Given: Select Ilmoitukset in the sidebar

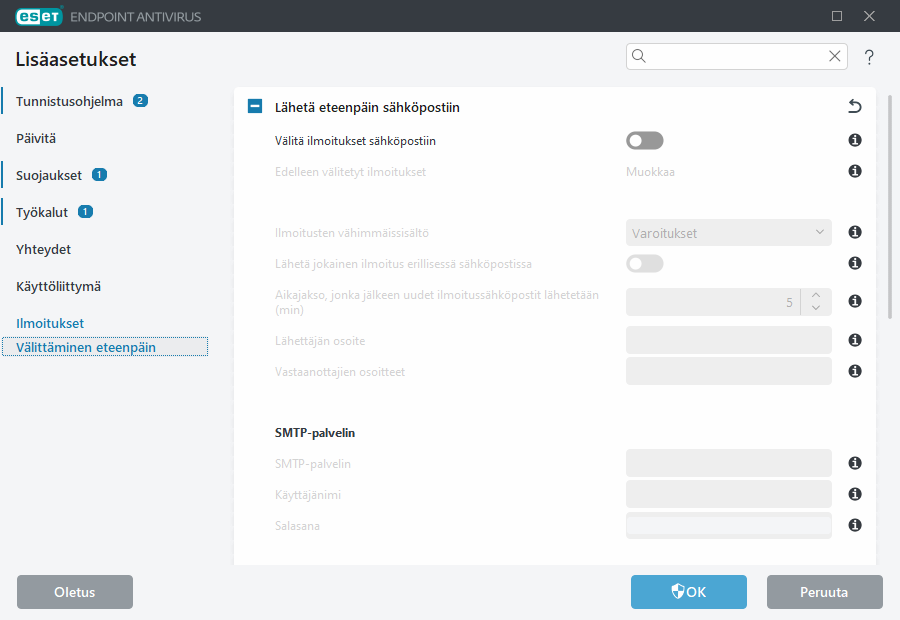Looking at the screenshot, I should point(50,323).
